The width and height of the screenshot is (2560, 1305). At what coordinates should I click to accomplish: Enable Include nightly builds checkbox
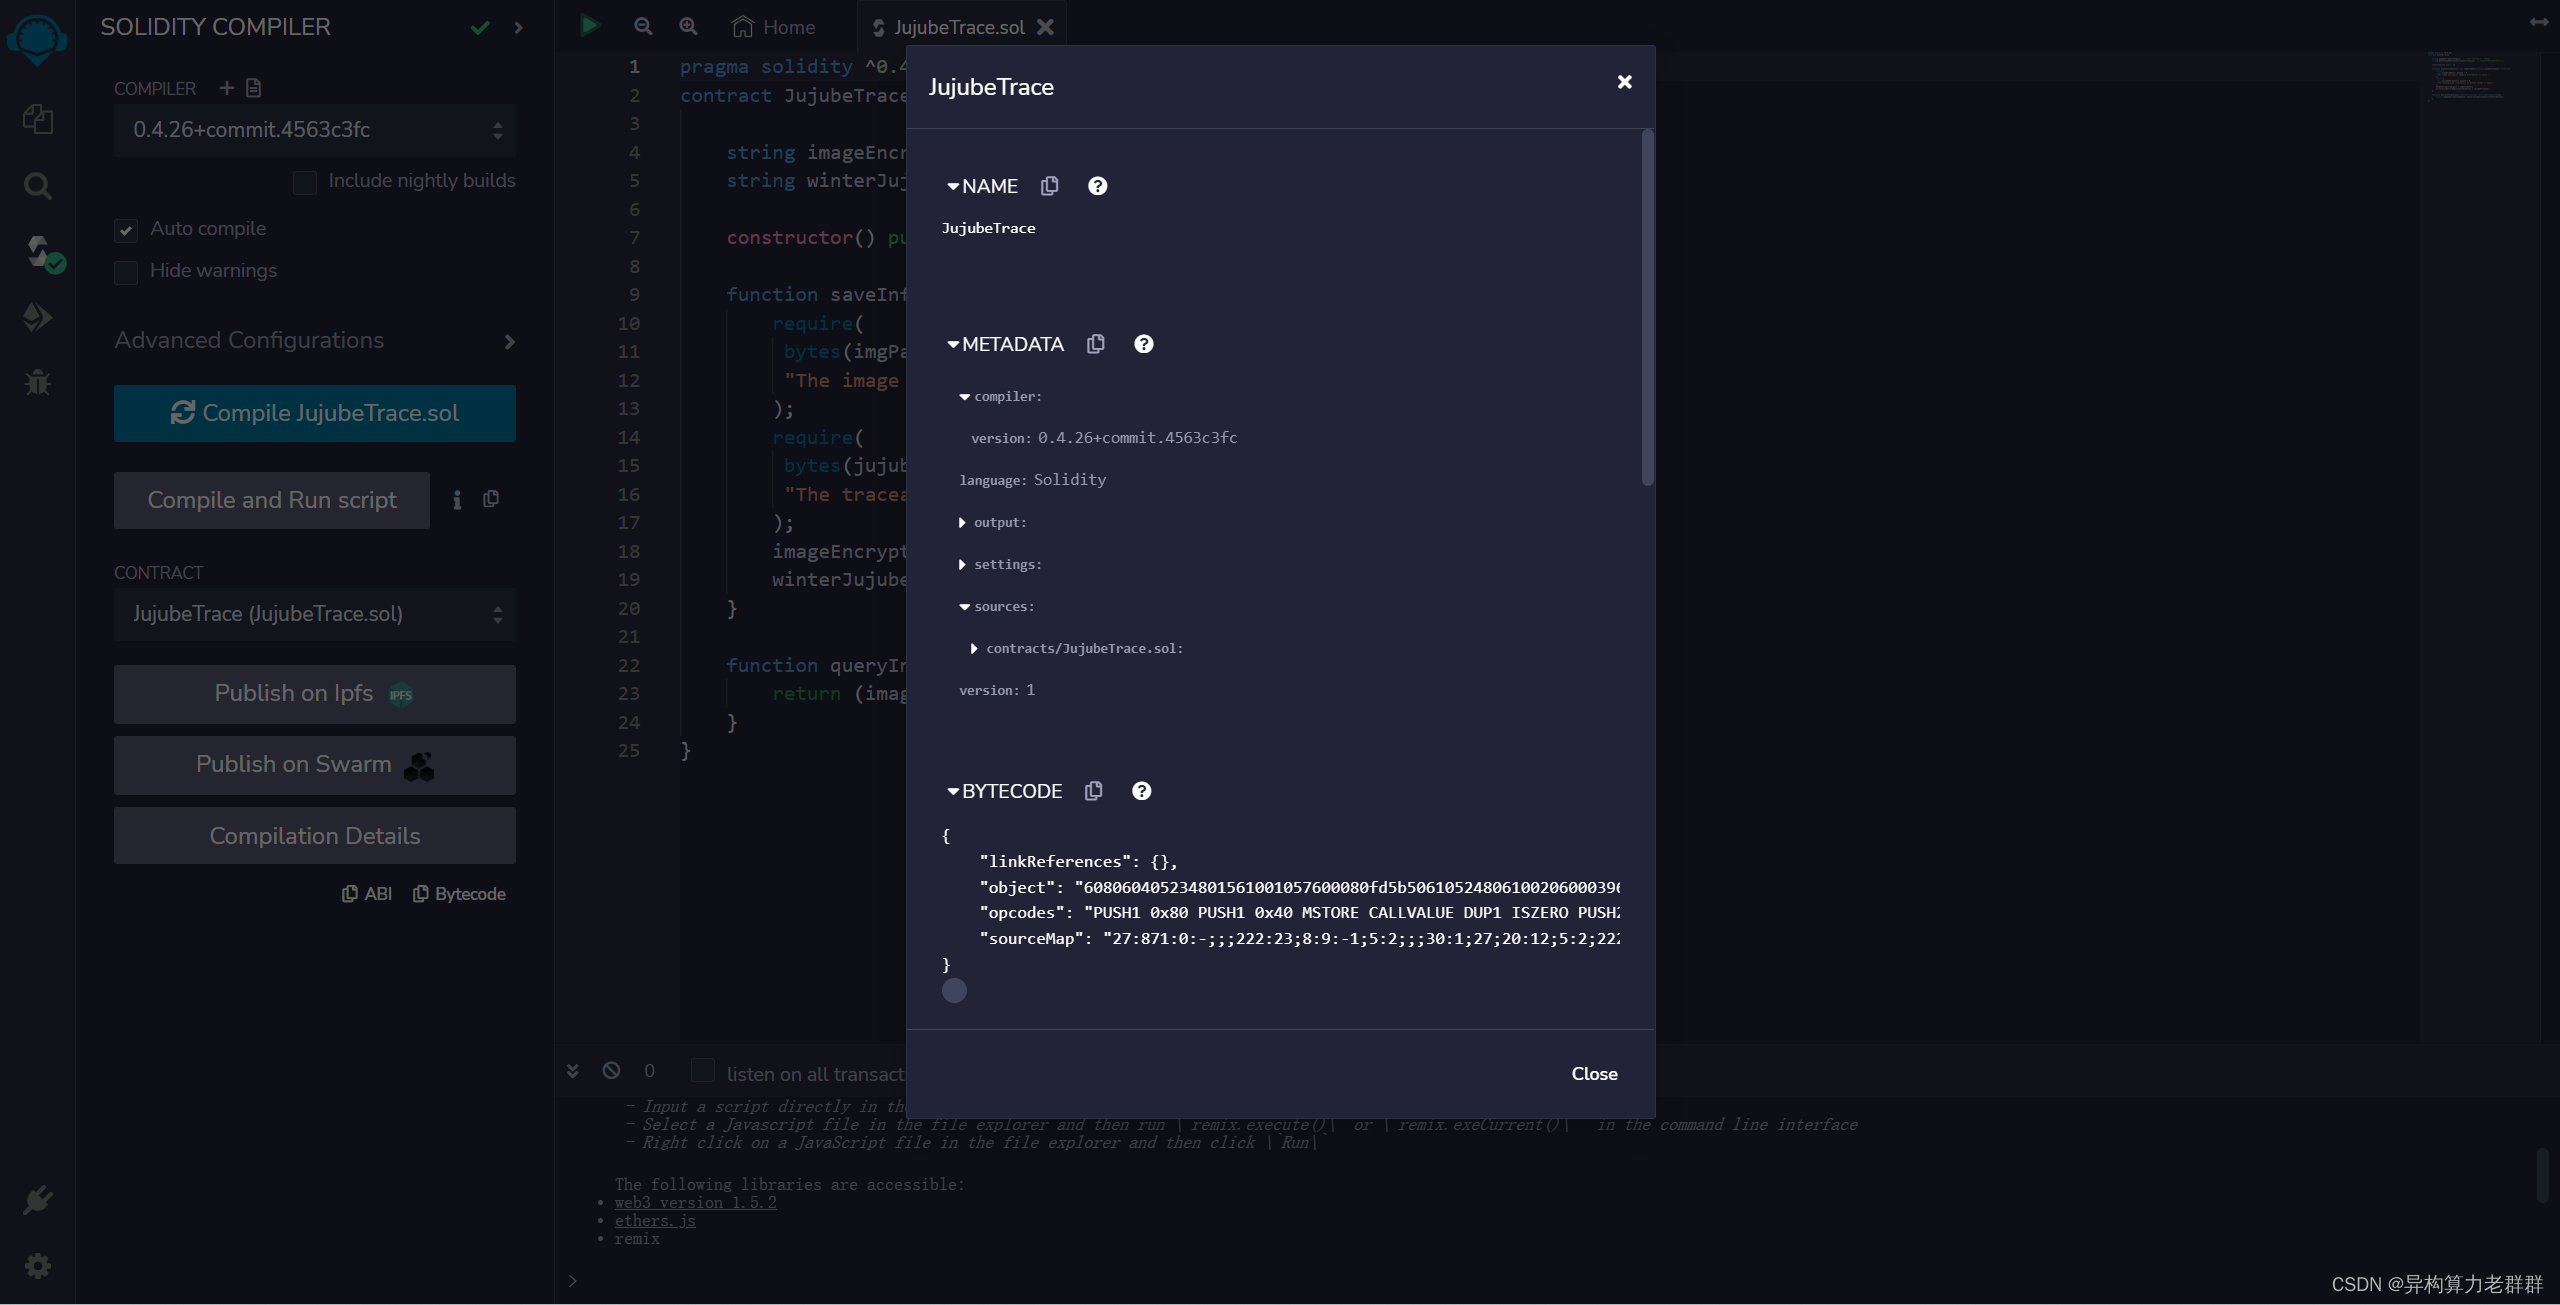[305, 182]
